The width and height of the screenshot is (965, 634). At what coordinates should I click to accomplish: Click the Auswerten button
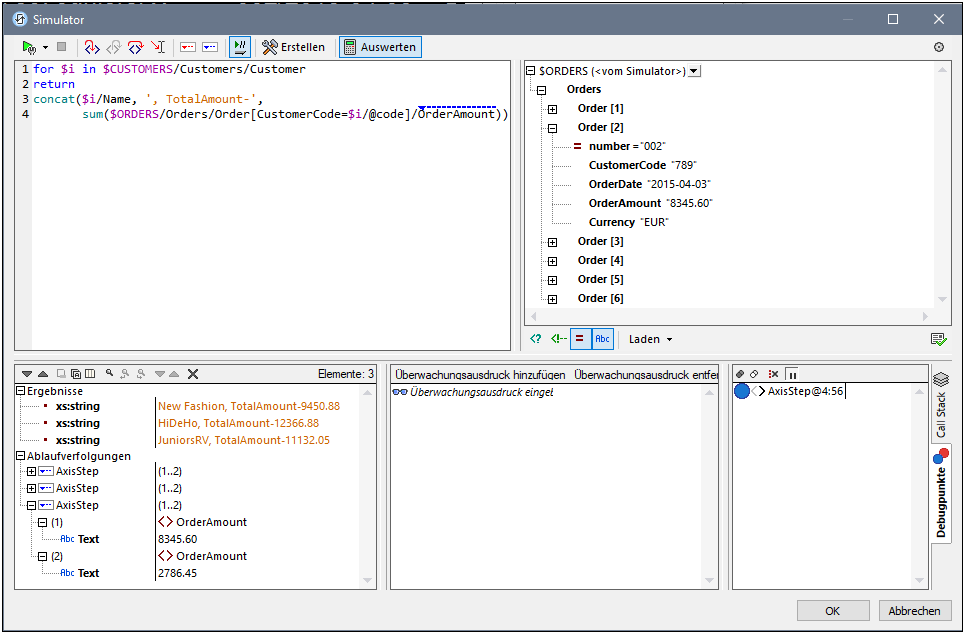point(380,47)
